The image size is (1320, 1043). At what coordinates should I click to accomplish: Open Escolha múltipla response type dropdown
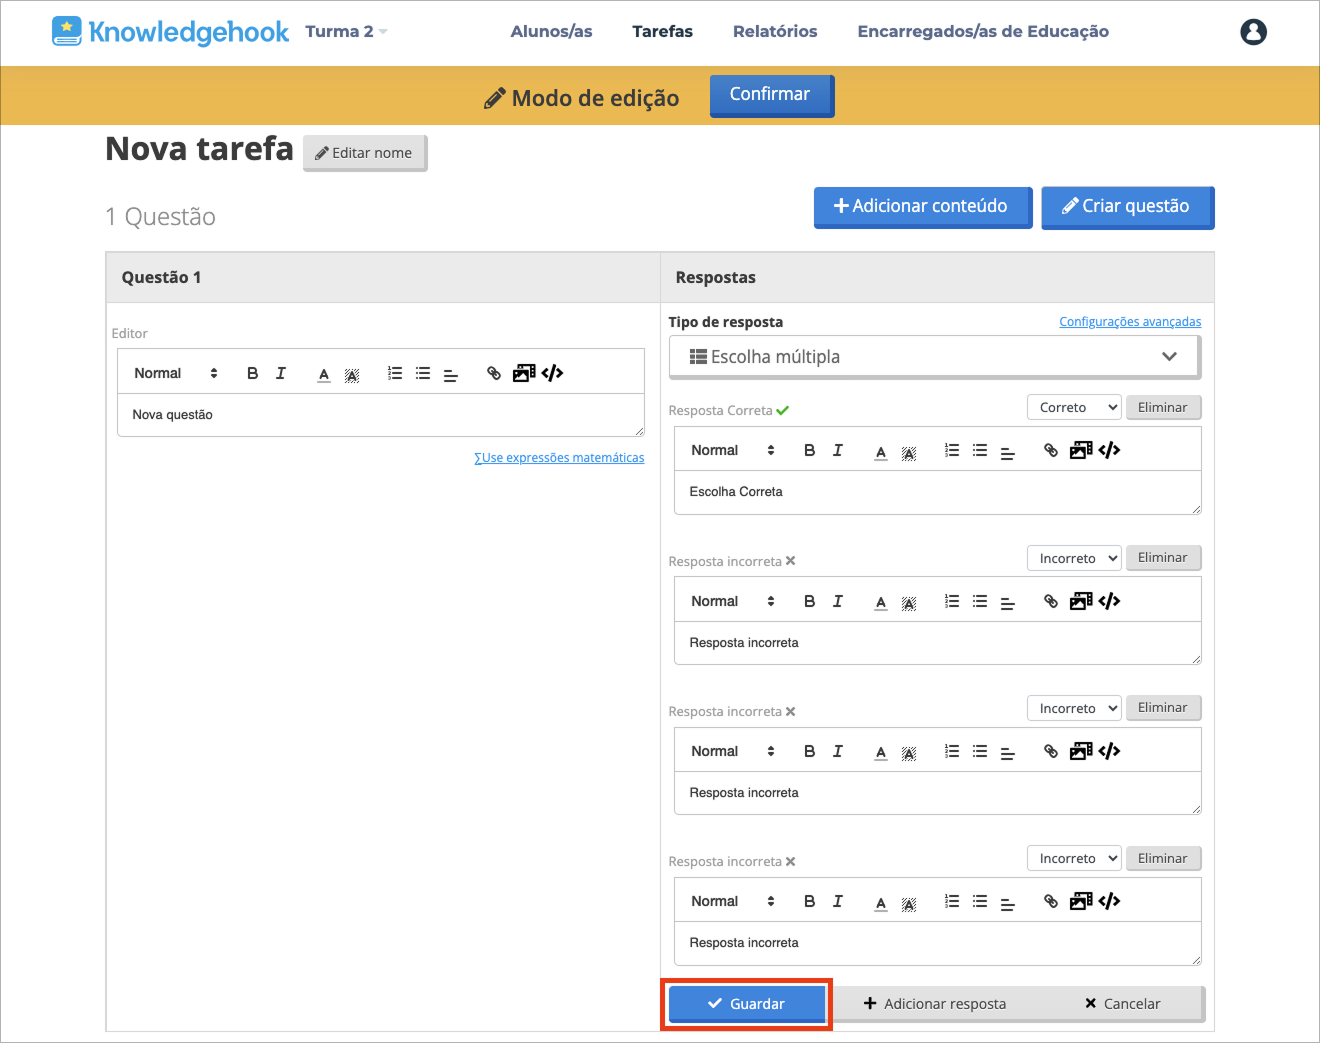tap(934, 357)
